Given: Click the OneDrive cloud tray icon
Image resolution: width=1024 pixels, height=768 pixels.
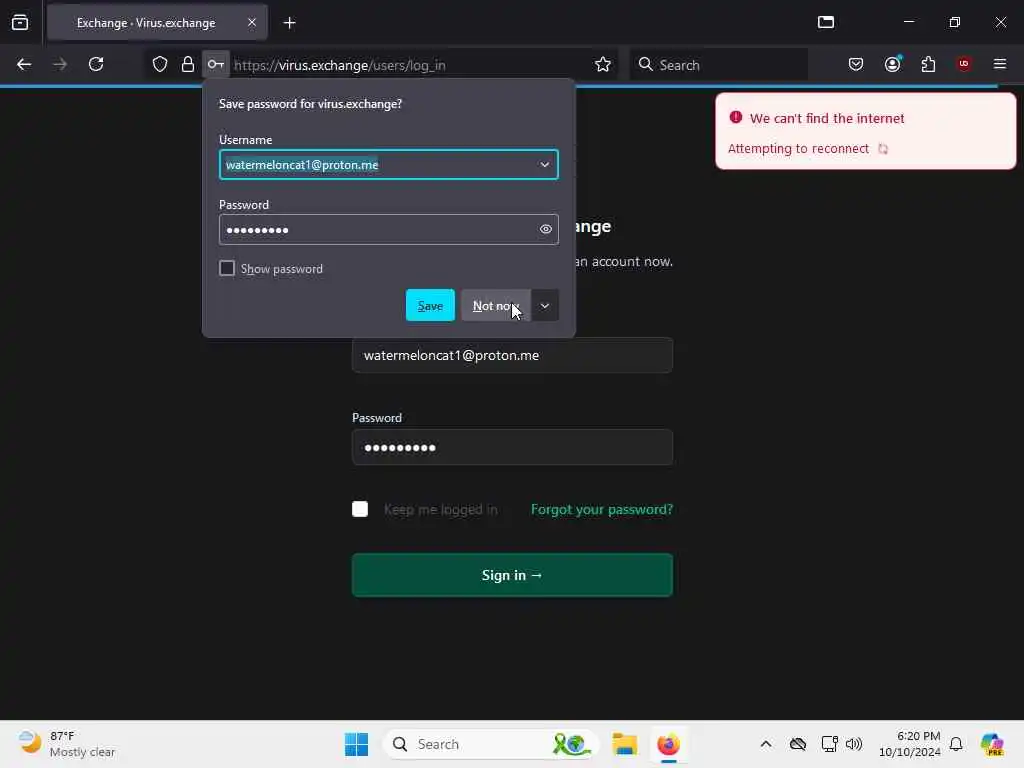Looking at the screenshot, I should (x=797, y=744).
